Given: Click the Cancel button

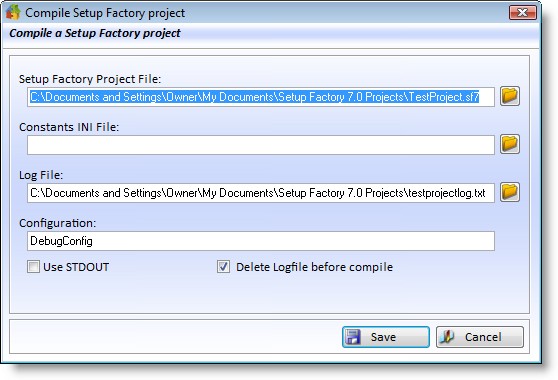Looking at the screenshot, I should 480,337.
